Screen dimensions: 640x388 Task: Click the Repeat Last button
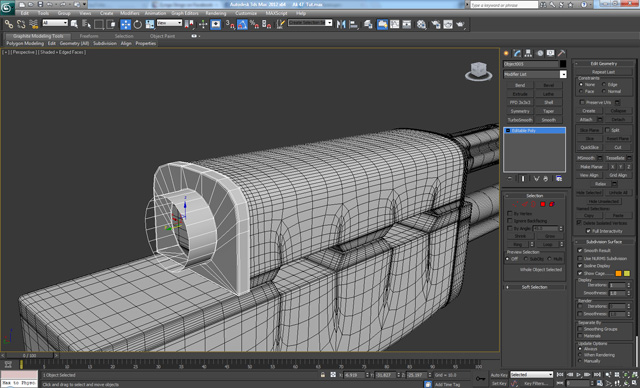[603, 72]
